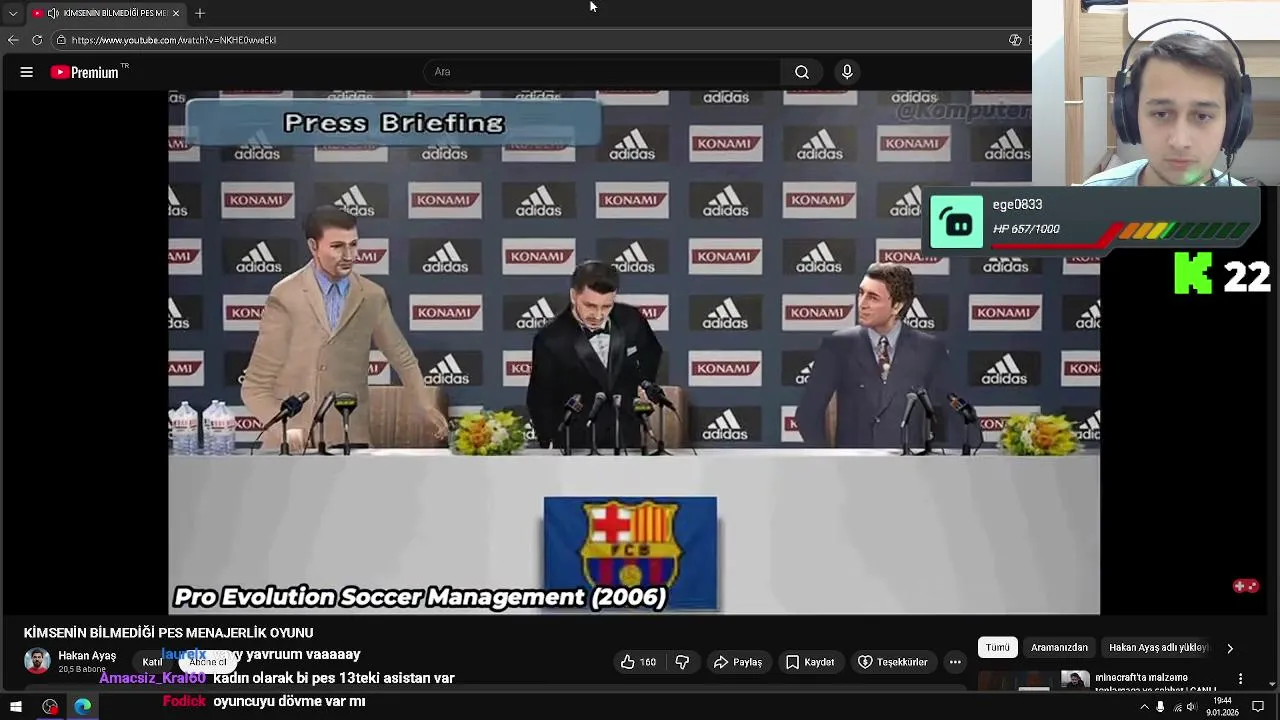Open notification center icon
The image size is (1280, 720).
click(1258, 707)
